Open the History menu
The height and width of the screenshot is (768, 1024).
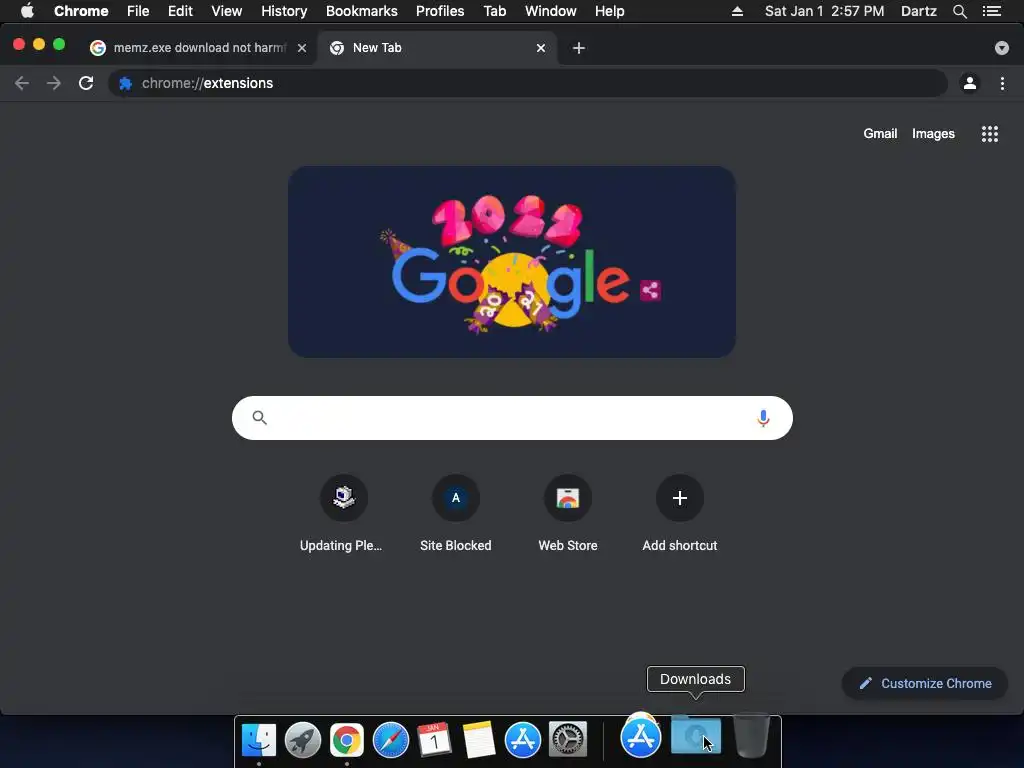[x=284, y=11]
